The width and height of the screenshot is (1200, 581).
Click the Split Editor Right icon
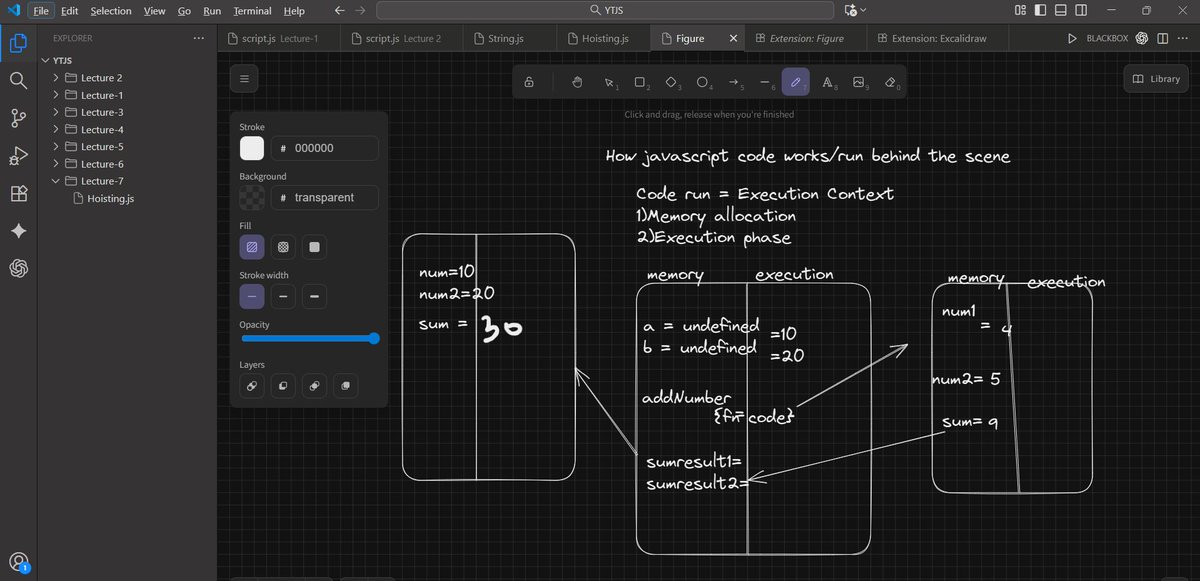coord(1162,38)
